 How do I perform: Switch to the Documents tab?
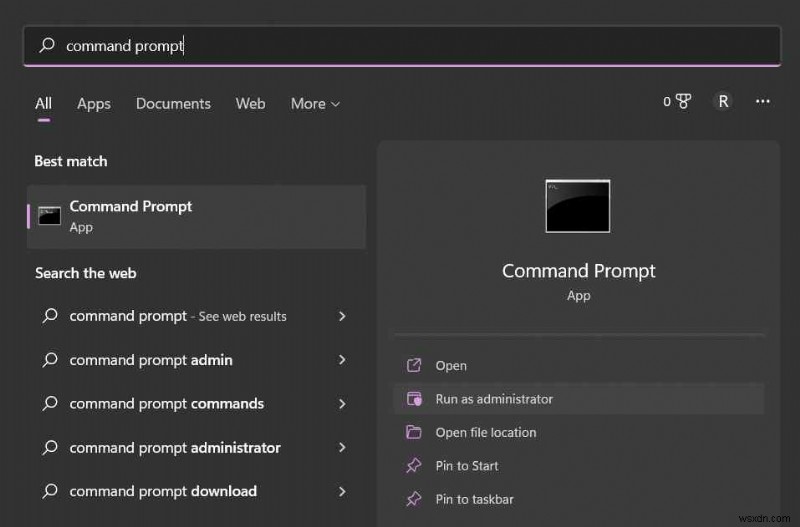point(173,104)
